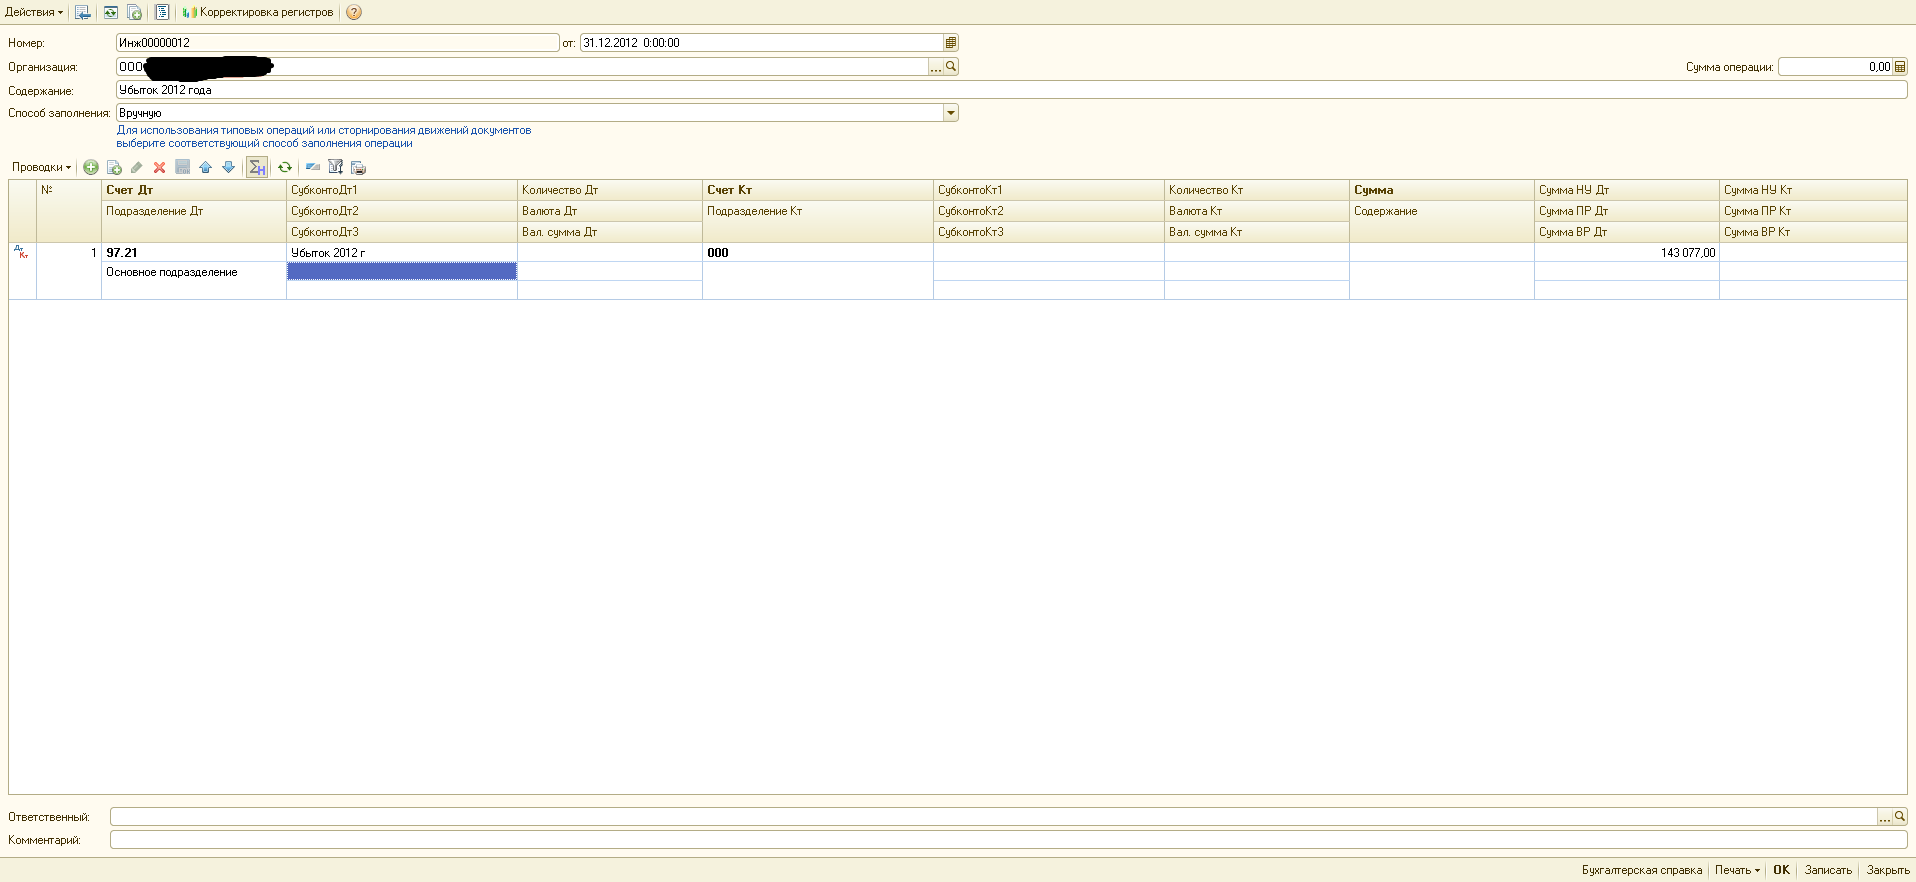Click the OK button

coord(1781,870)
